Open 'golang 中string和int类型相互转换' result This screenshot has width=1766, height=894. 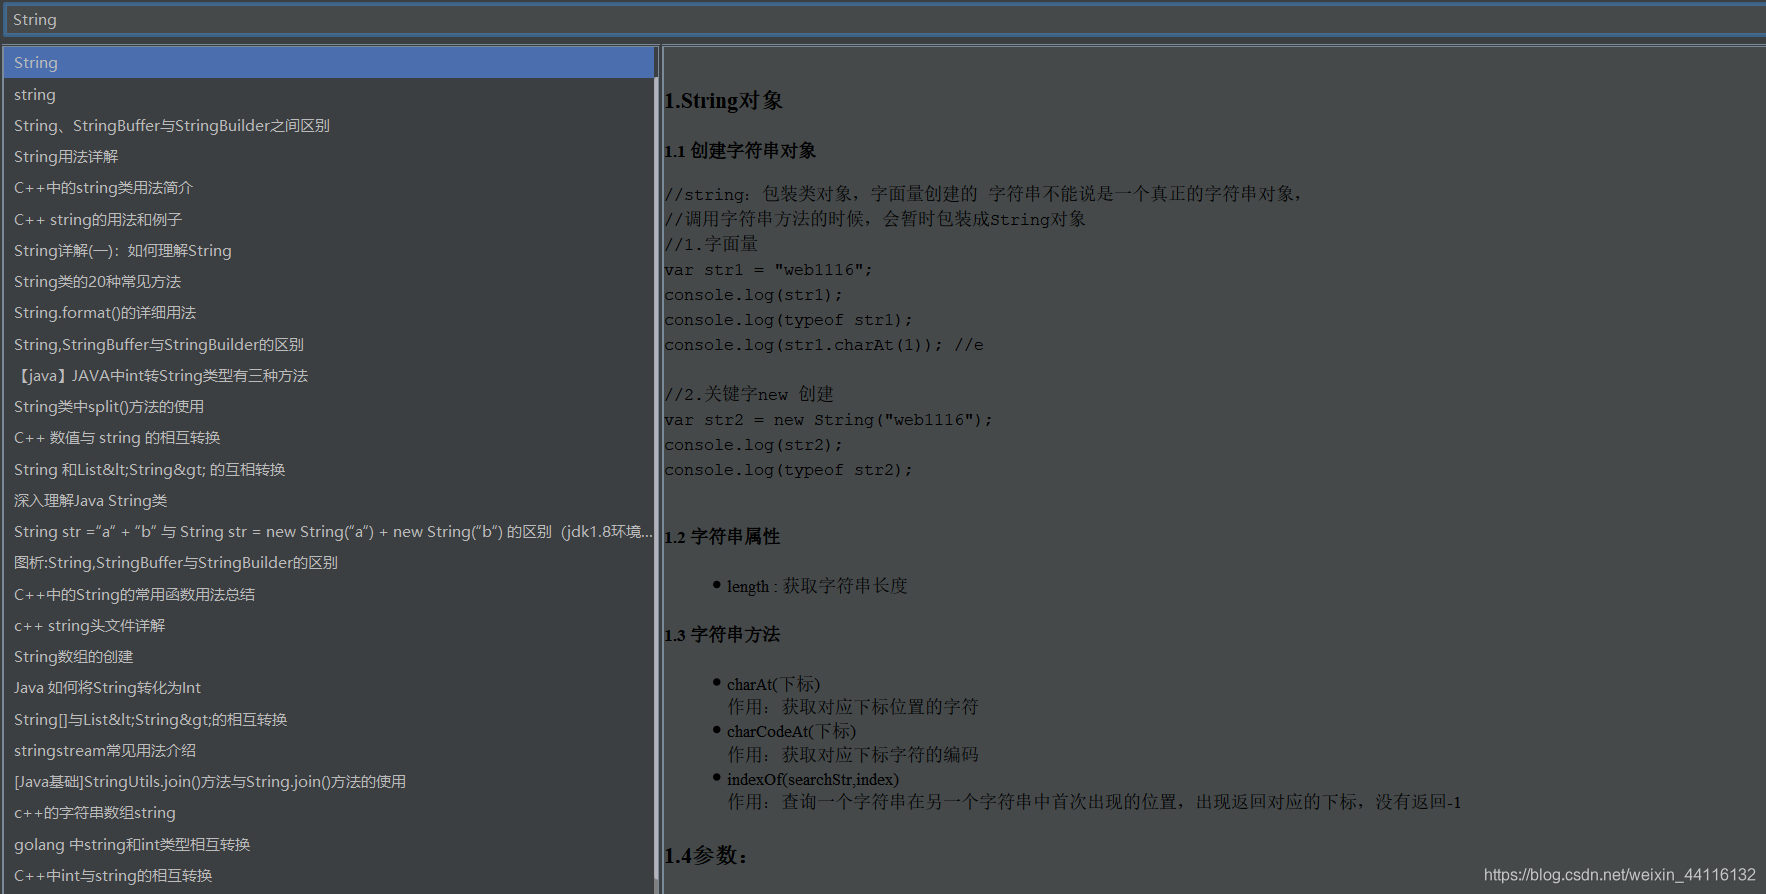pyautogui.click(x=329, y=844)
